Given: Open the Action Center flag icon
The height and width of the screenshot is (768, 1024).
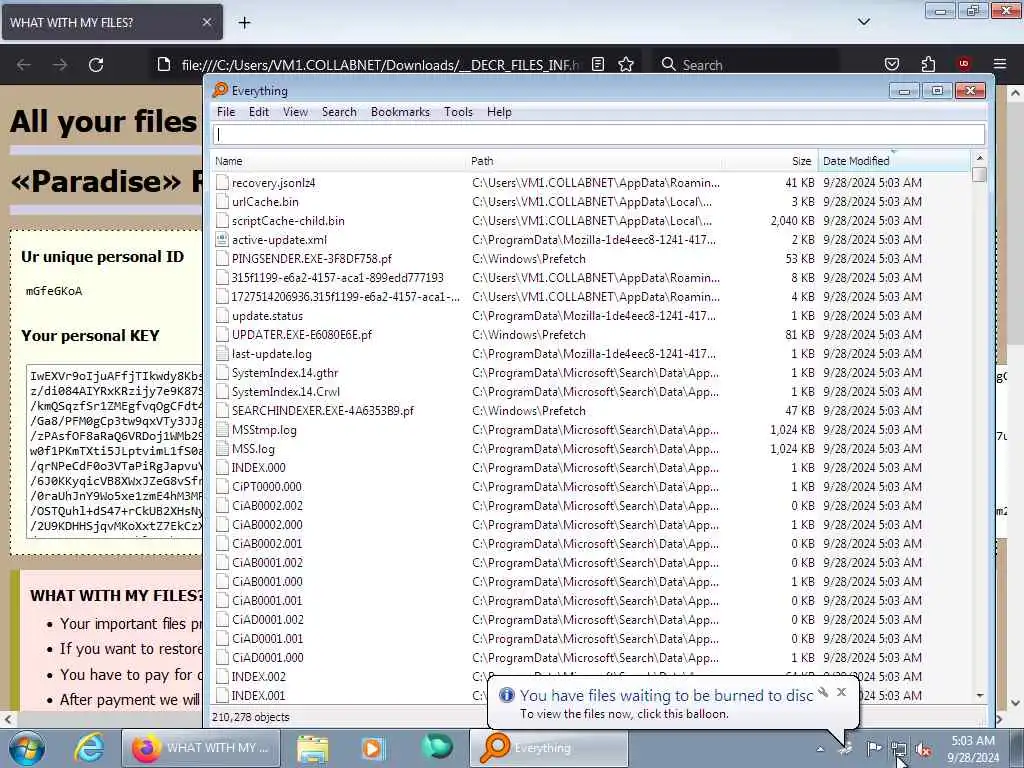Looking at the screenshot, I should pos(874,748).
